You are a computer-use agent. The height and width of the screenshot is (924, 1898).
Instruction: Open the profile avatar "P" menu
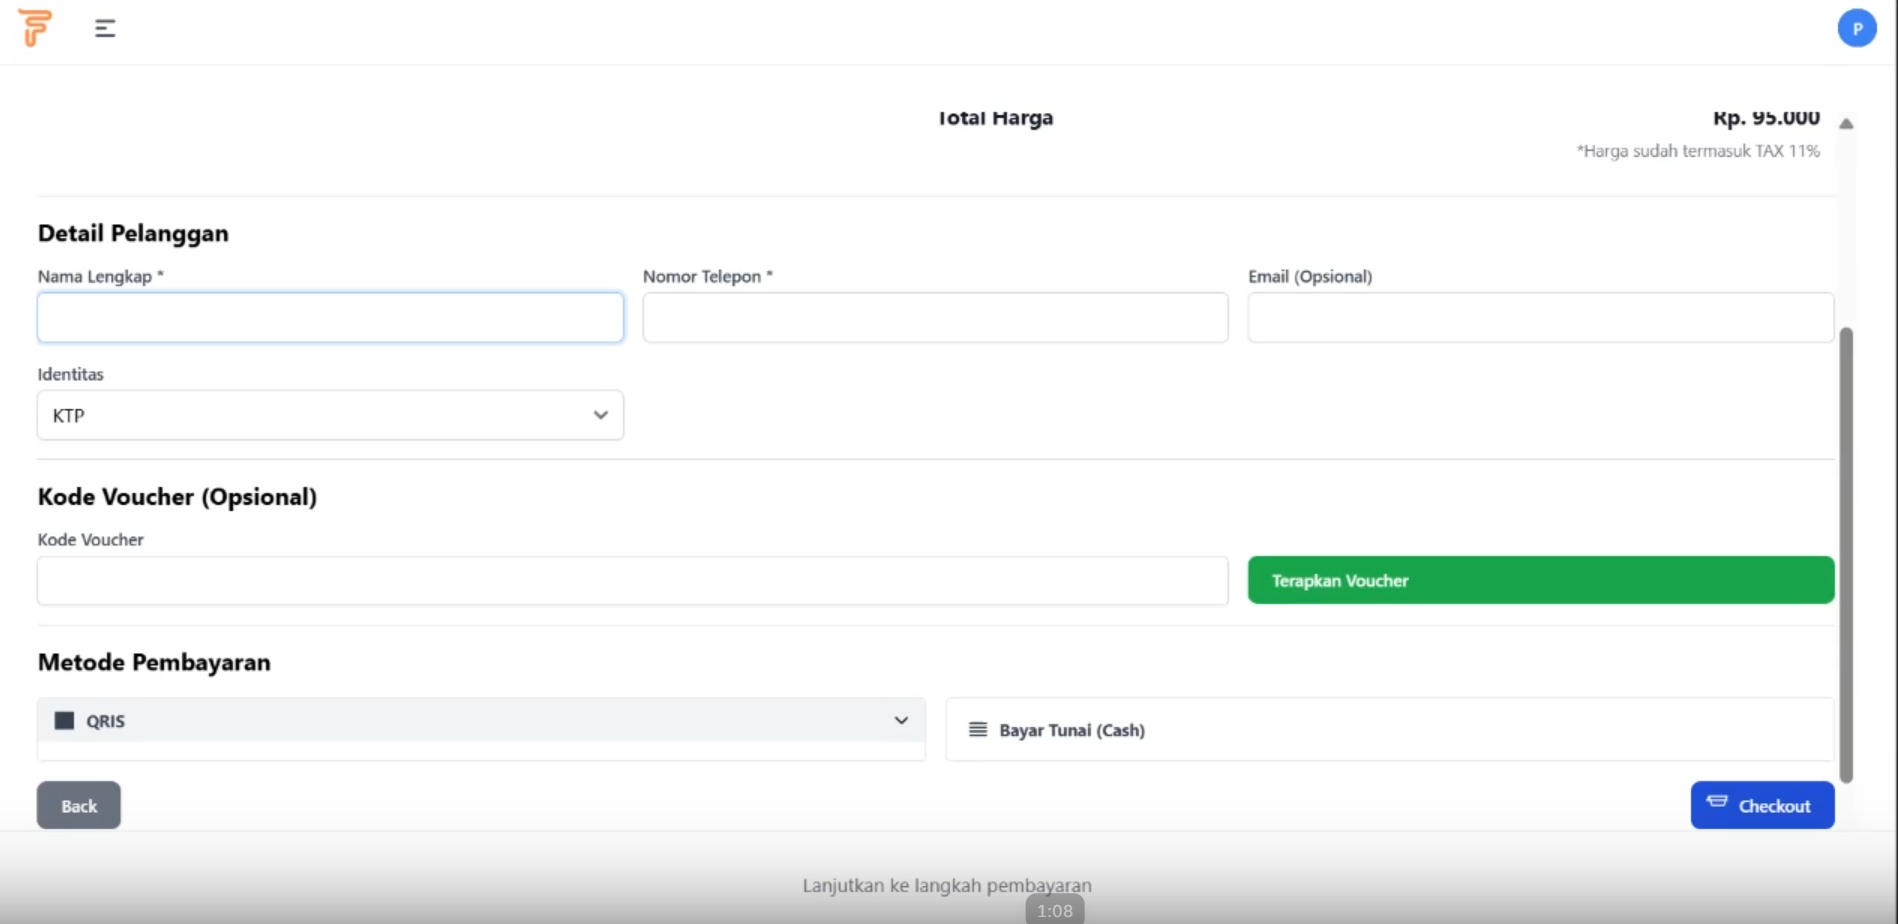click(1856, 28)
